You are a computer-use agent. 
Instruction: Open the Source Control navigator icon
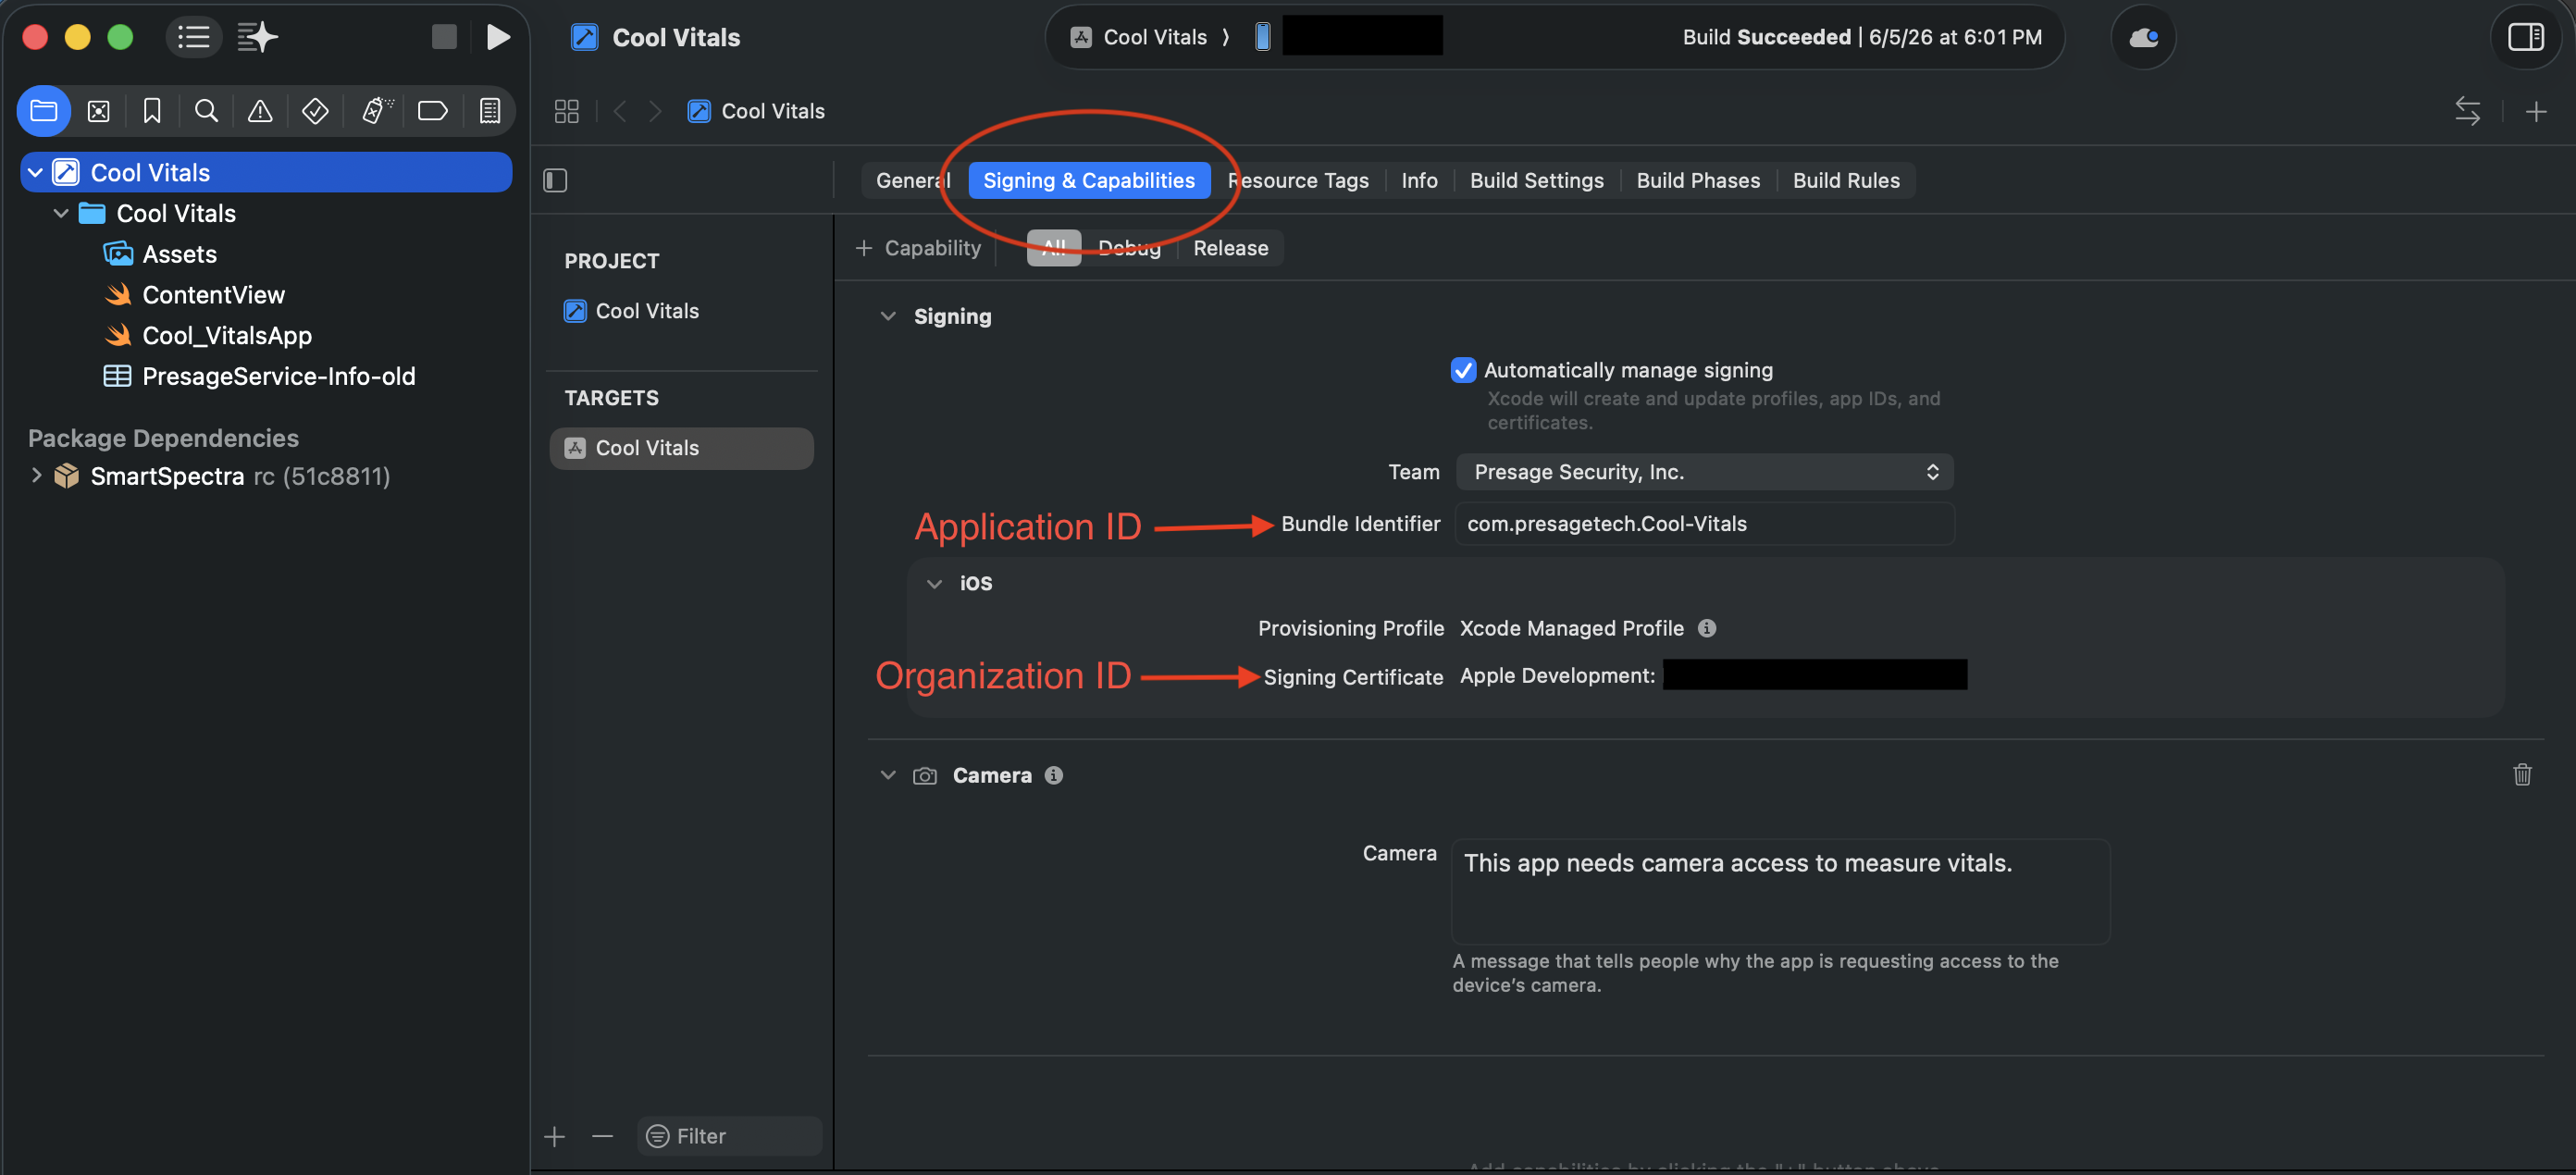[98, 111]
